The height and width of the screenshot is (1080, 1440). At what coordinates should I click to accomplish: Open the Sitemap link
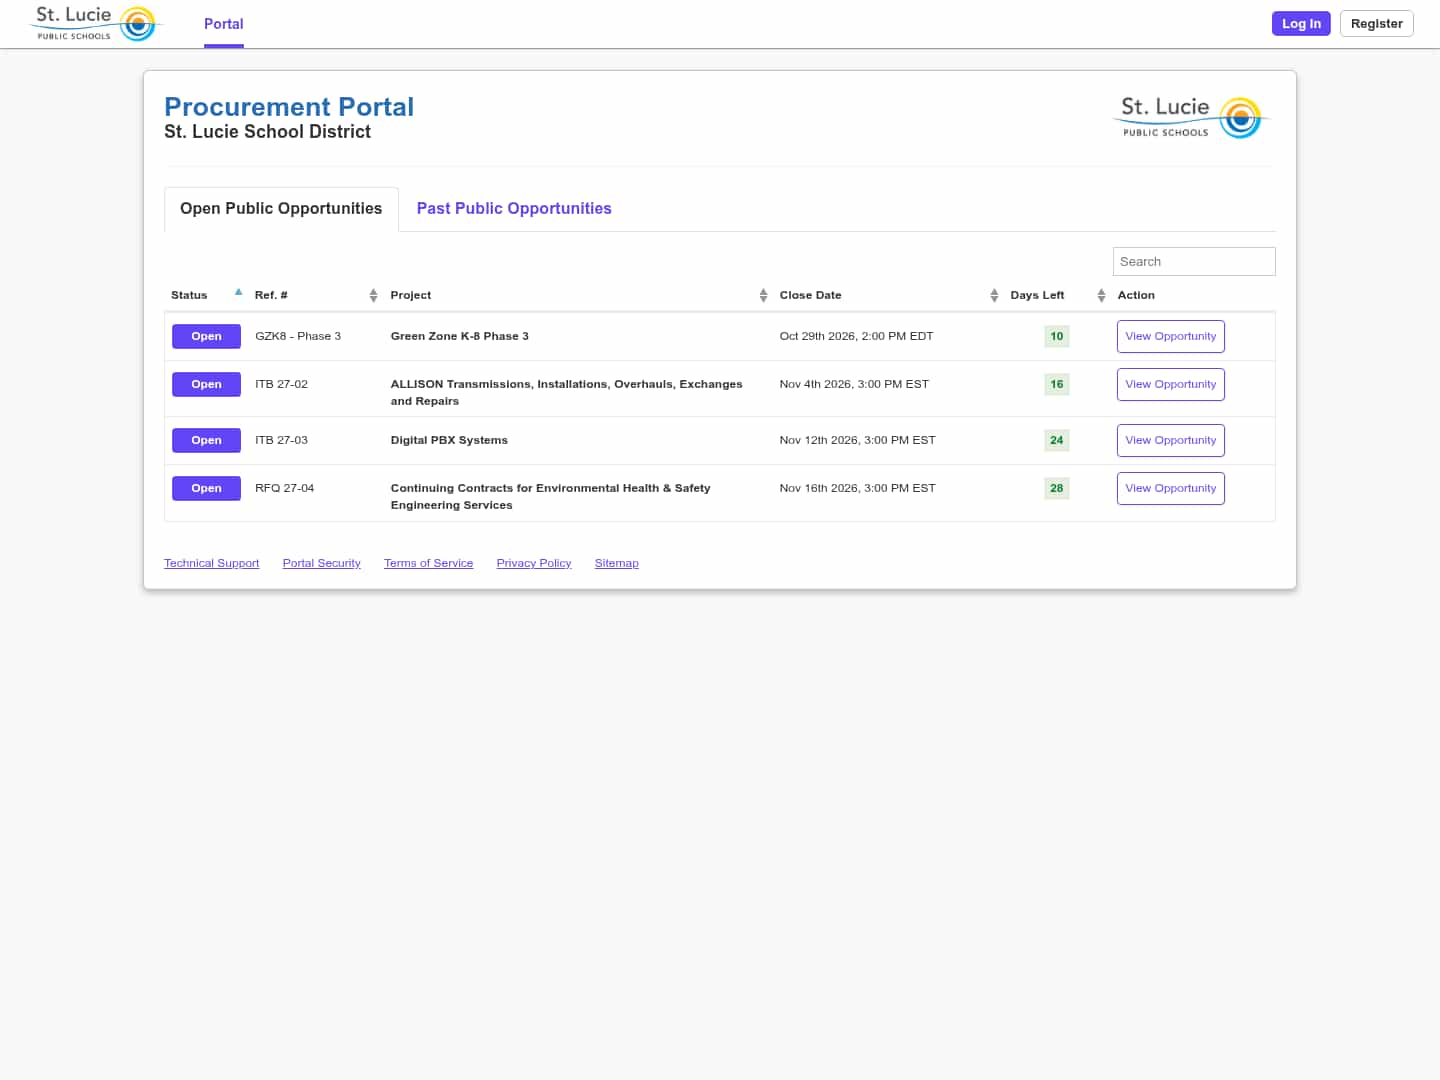coord(617,563)
